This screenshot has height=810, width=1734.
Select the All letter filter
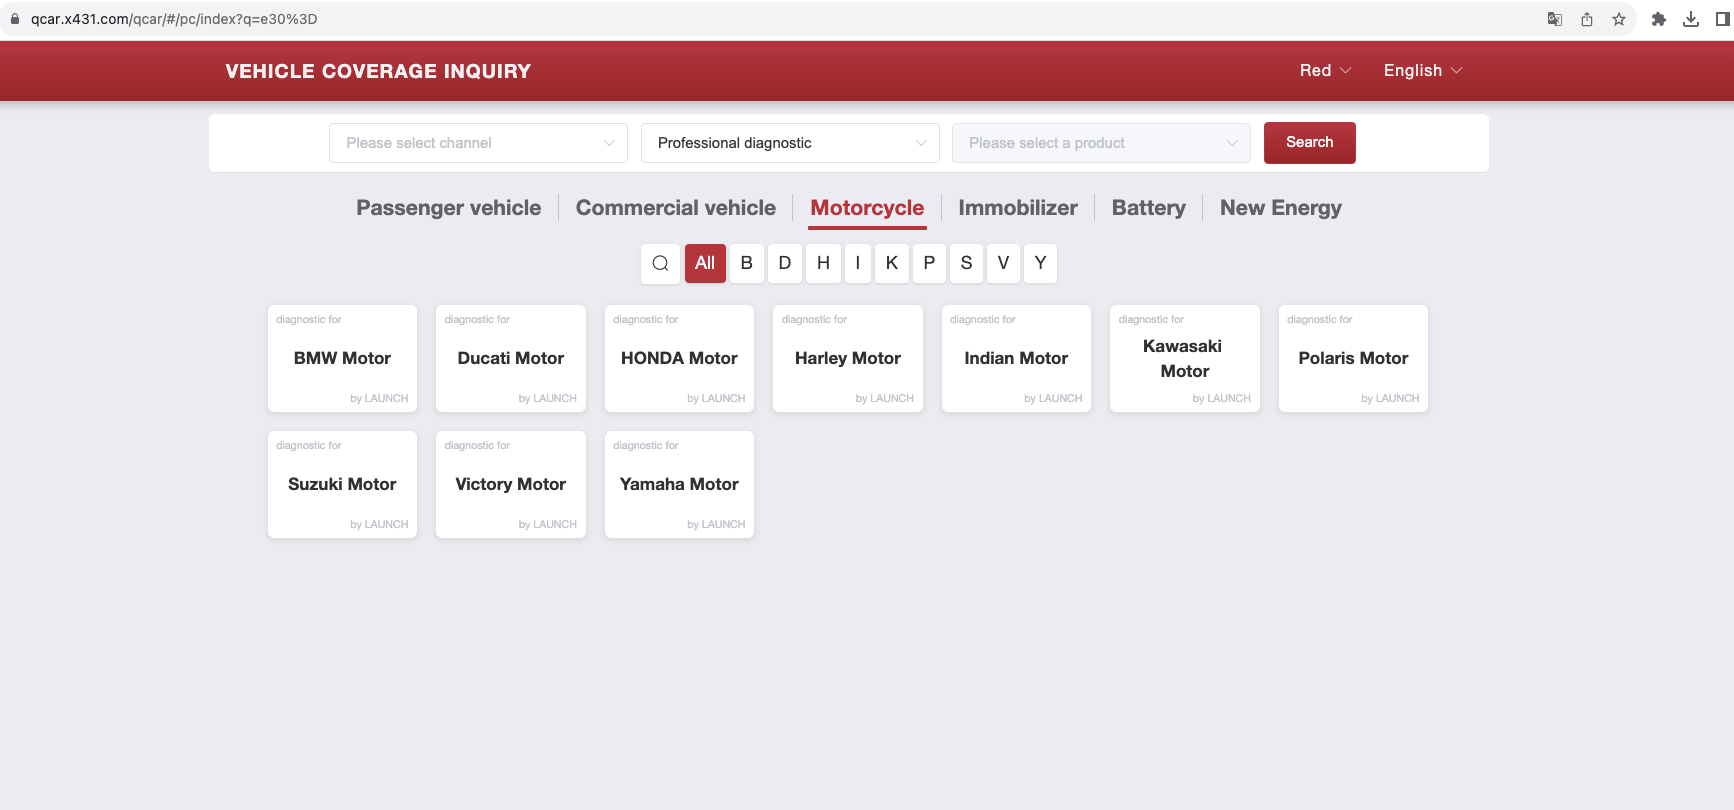705,263
